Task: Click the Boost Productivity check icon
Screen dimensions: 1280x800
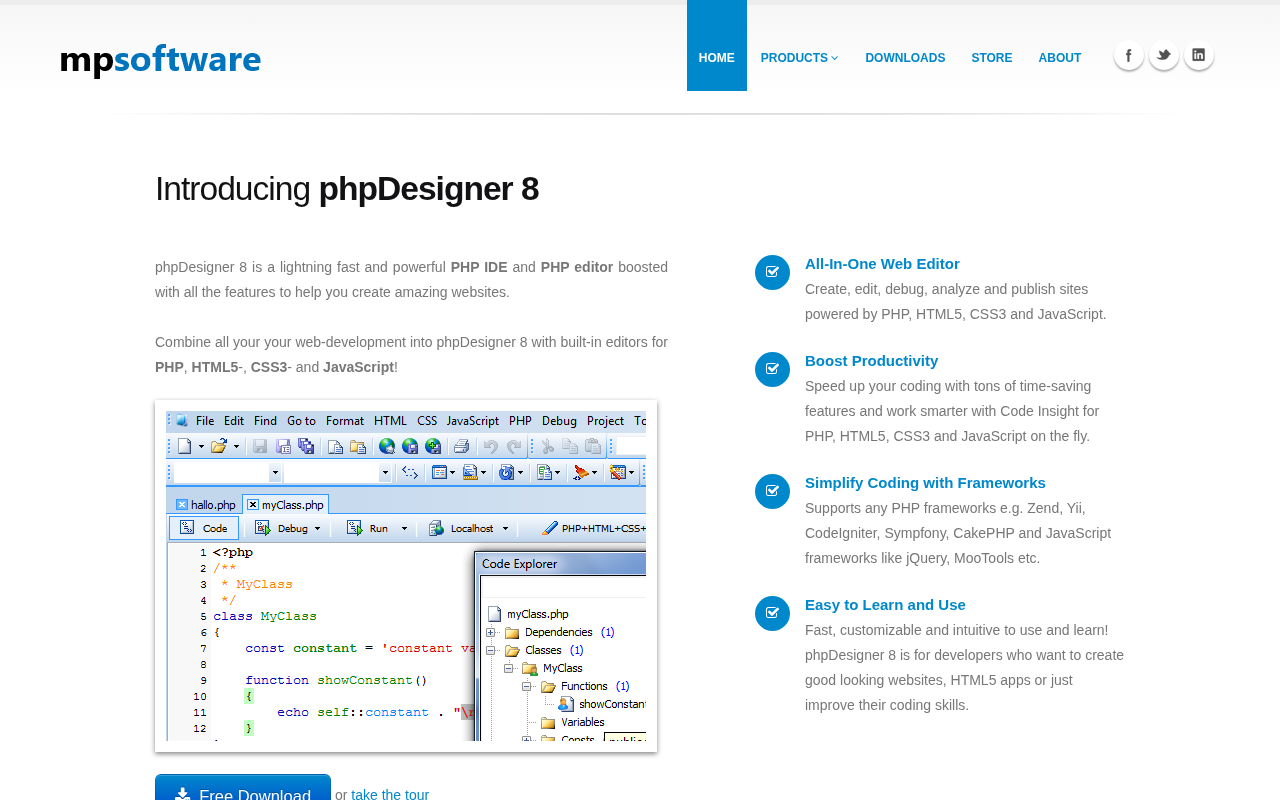Action: click(x=772, y=369)
